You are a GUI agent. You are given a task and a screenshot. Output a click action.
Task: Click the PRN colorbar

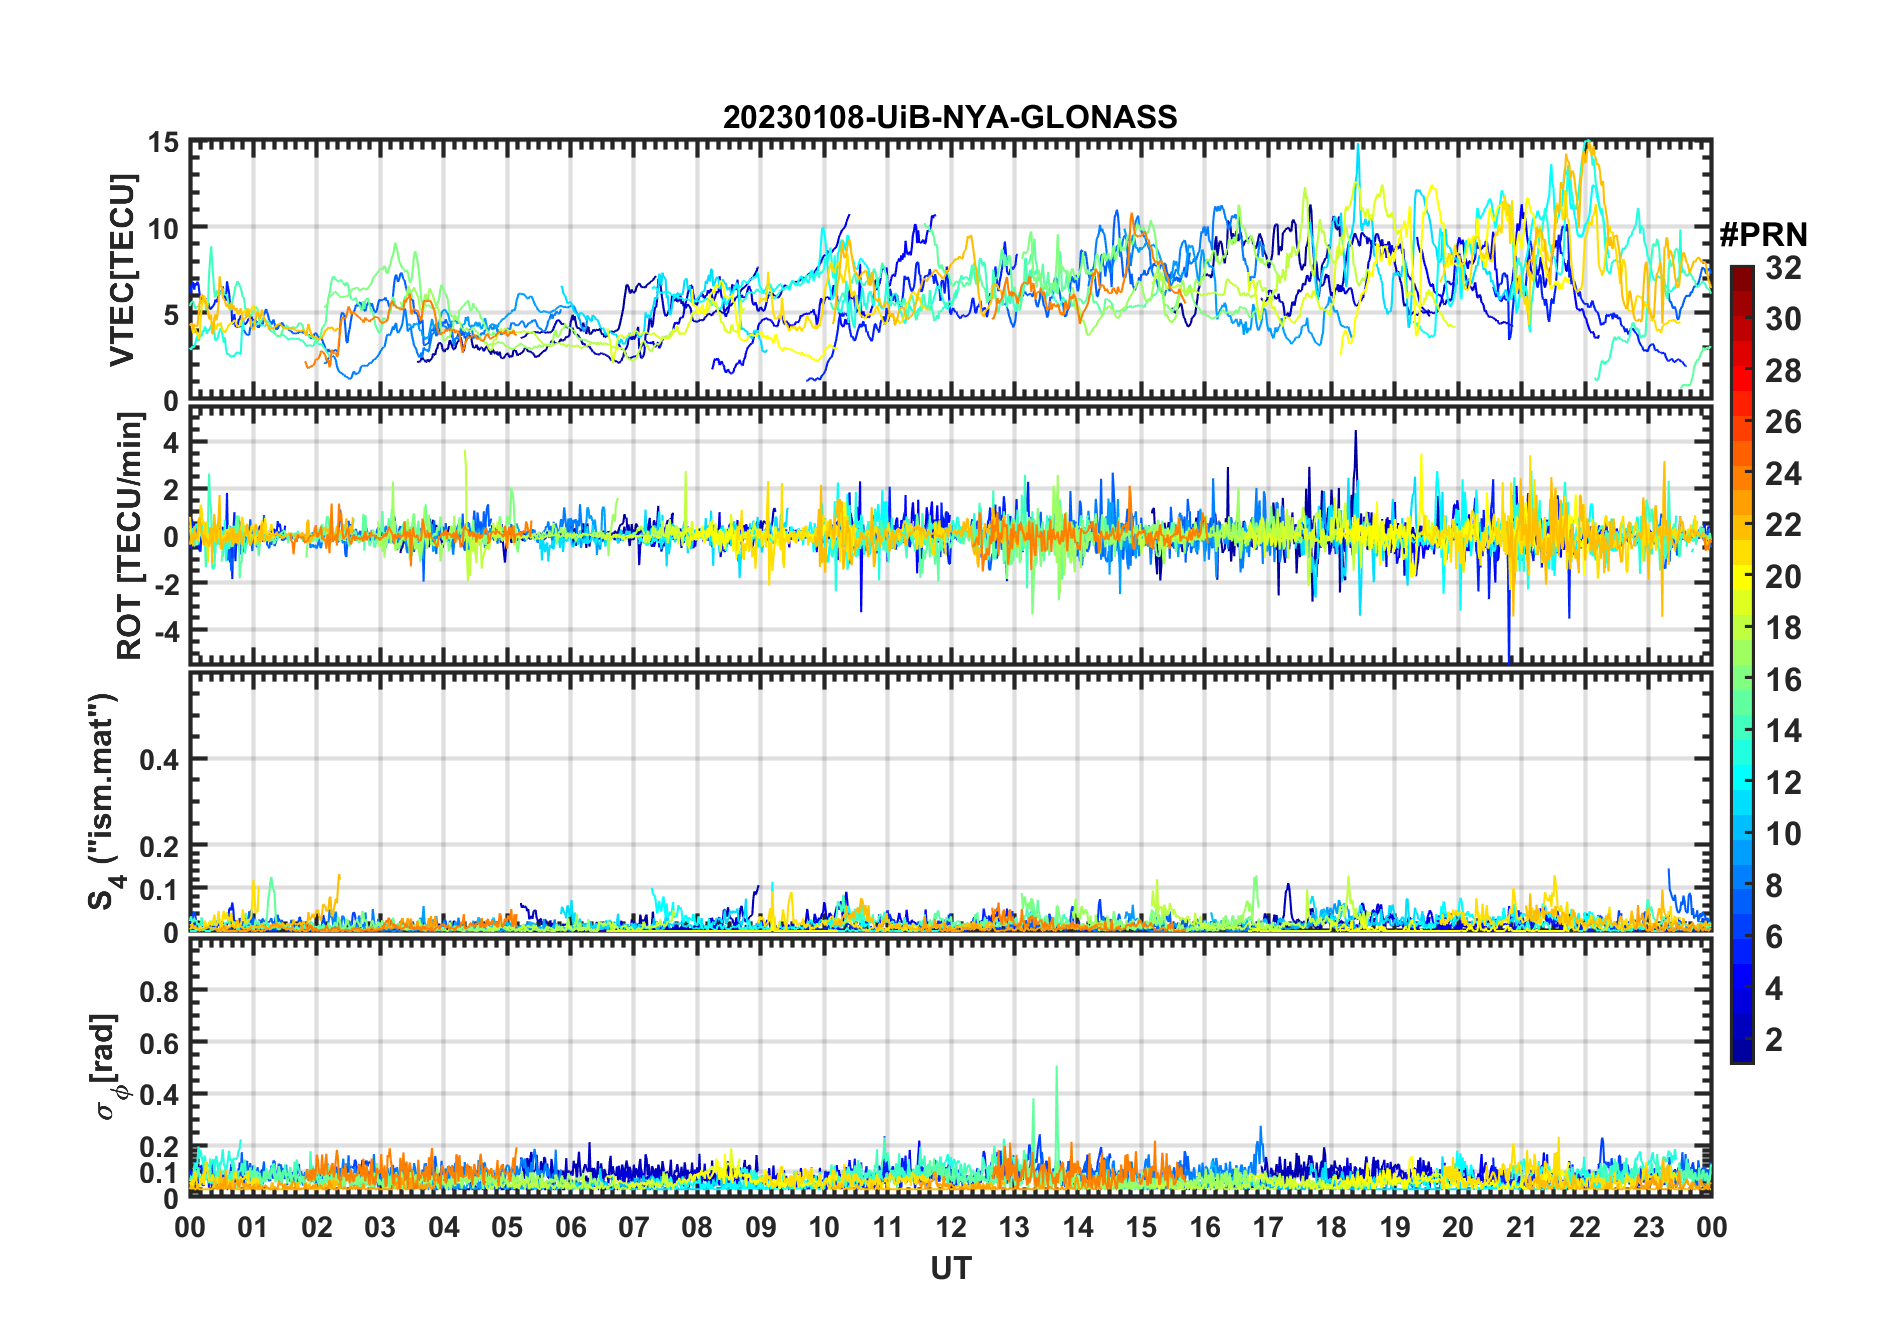[x=1741, y=664]
